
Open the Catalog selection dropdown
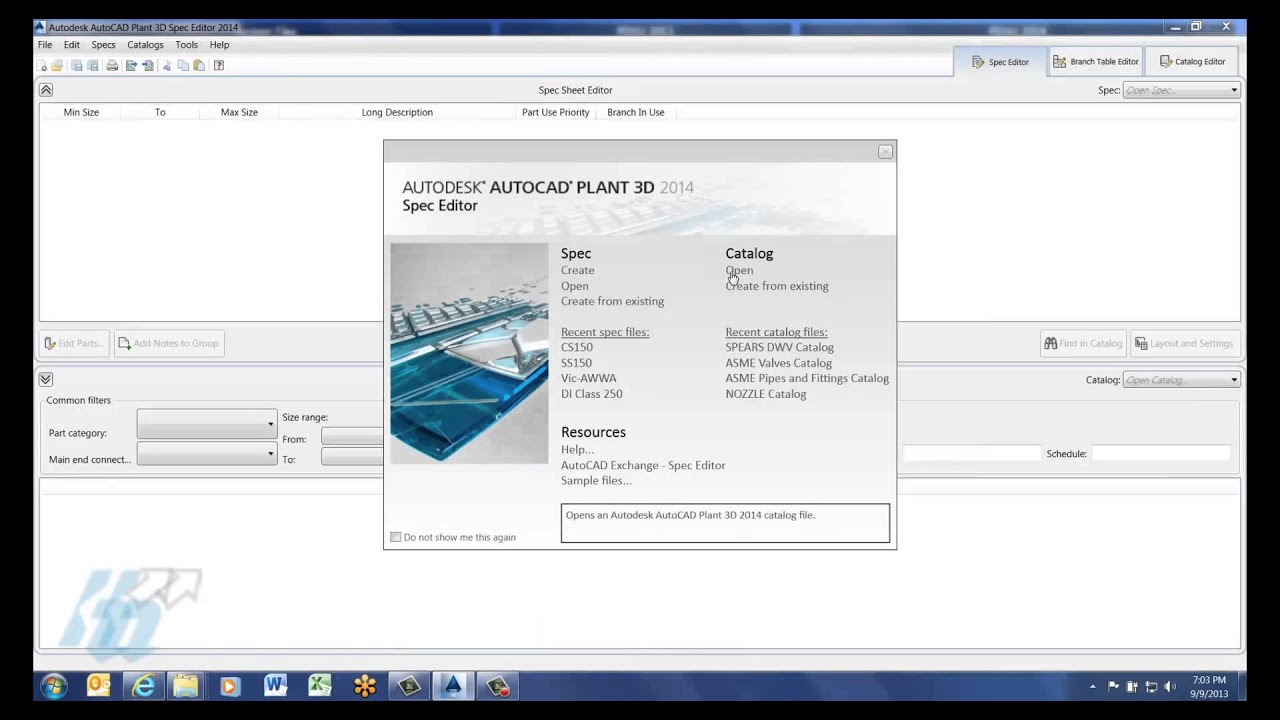1182,380
